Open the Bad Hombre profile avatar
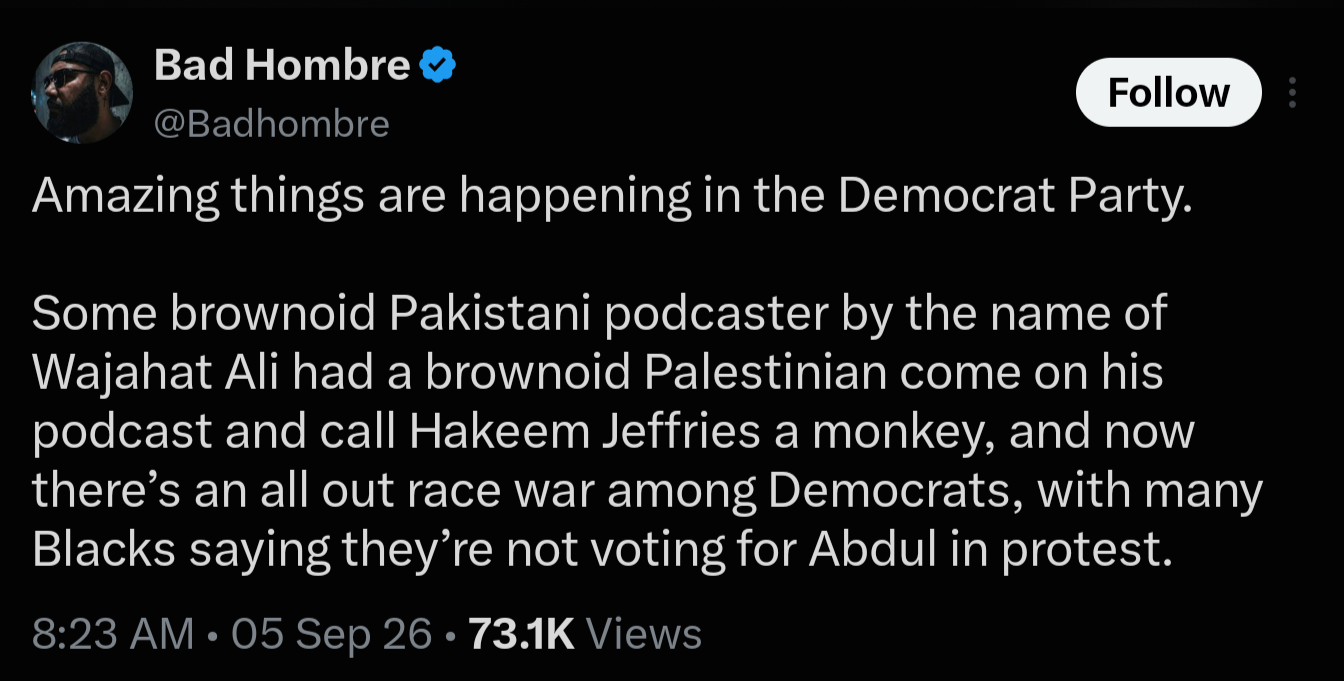Viewport: 1344px width, 681px height. point(83,93)
